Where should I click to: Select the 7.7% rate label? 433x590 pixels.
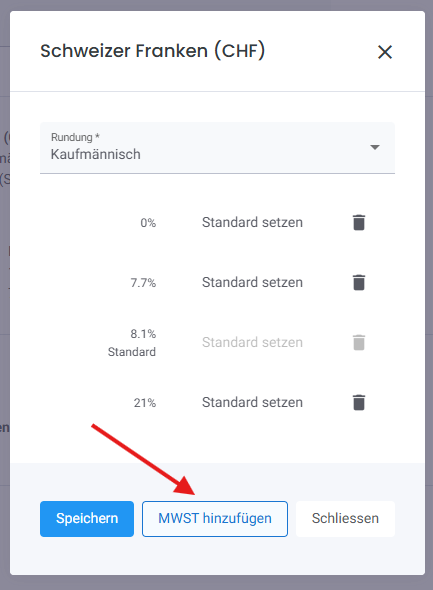pyautogui.click(x=143, y=283)
